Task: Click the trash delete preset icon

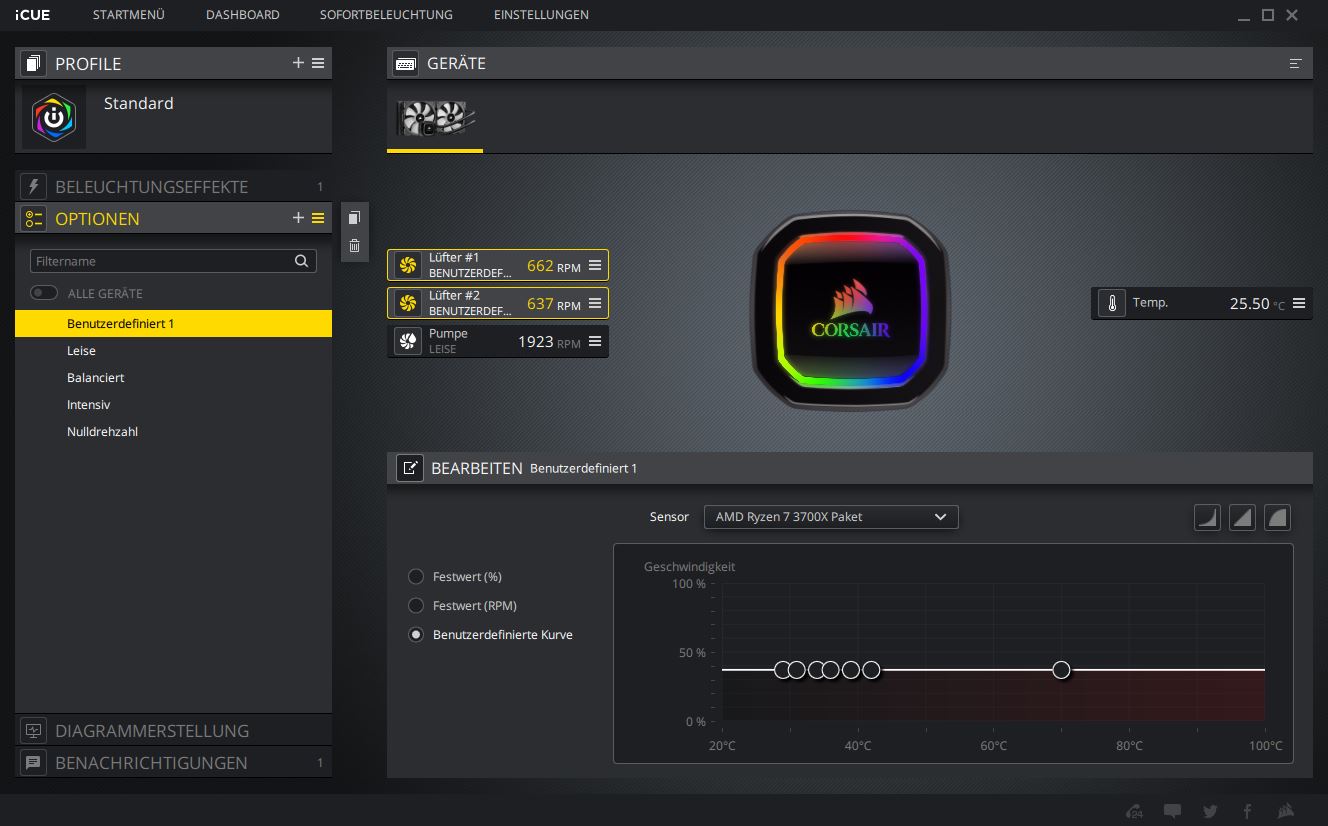Action: pos(354,246)
